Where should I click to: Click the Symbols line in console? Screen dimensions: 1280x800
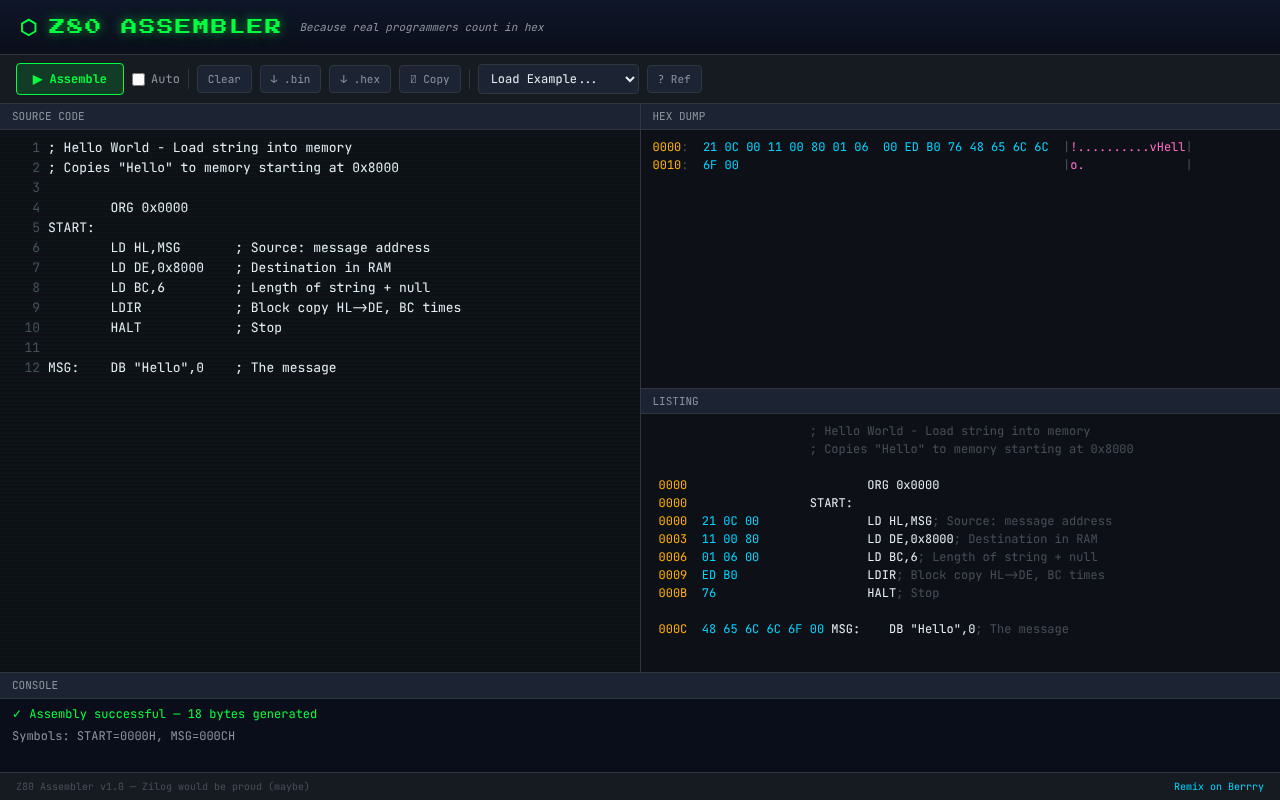tap(124, 737)
